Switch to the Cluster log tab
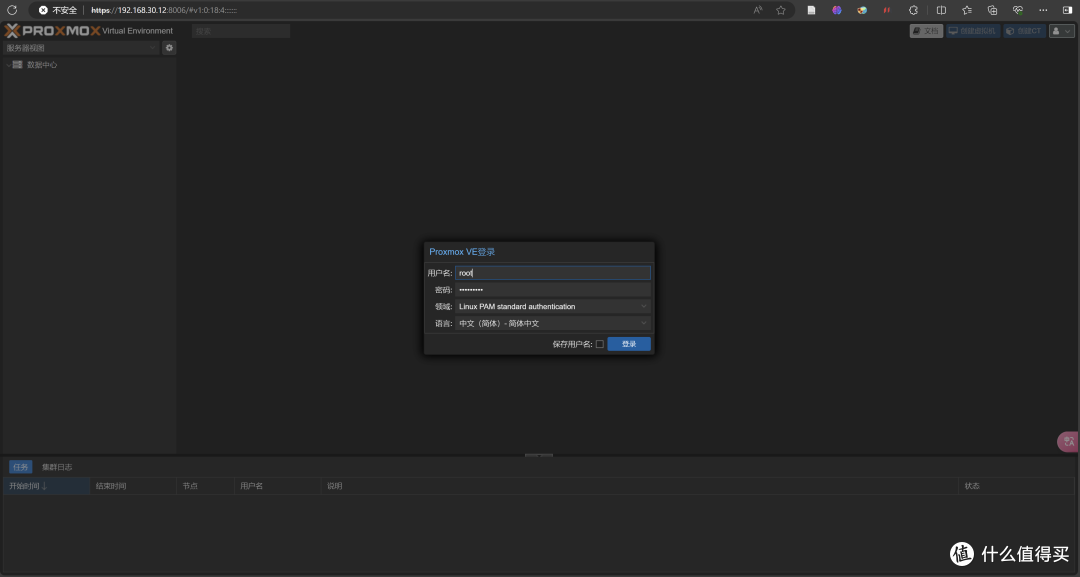 pyautogui.click(x=57, y=467)
